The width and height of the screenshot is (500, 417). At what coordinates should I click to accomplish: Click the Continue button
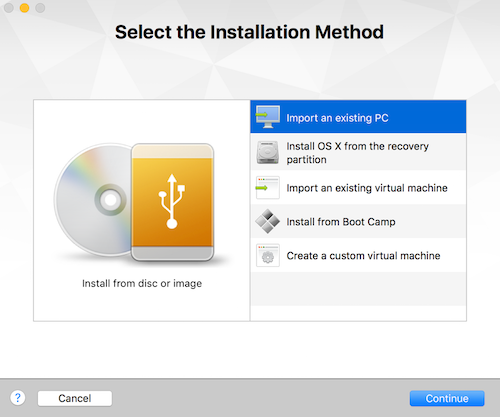pos(447,398)
